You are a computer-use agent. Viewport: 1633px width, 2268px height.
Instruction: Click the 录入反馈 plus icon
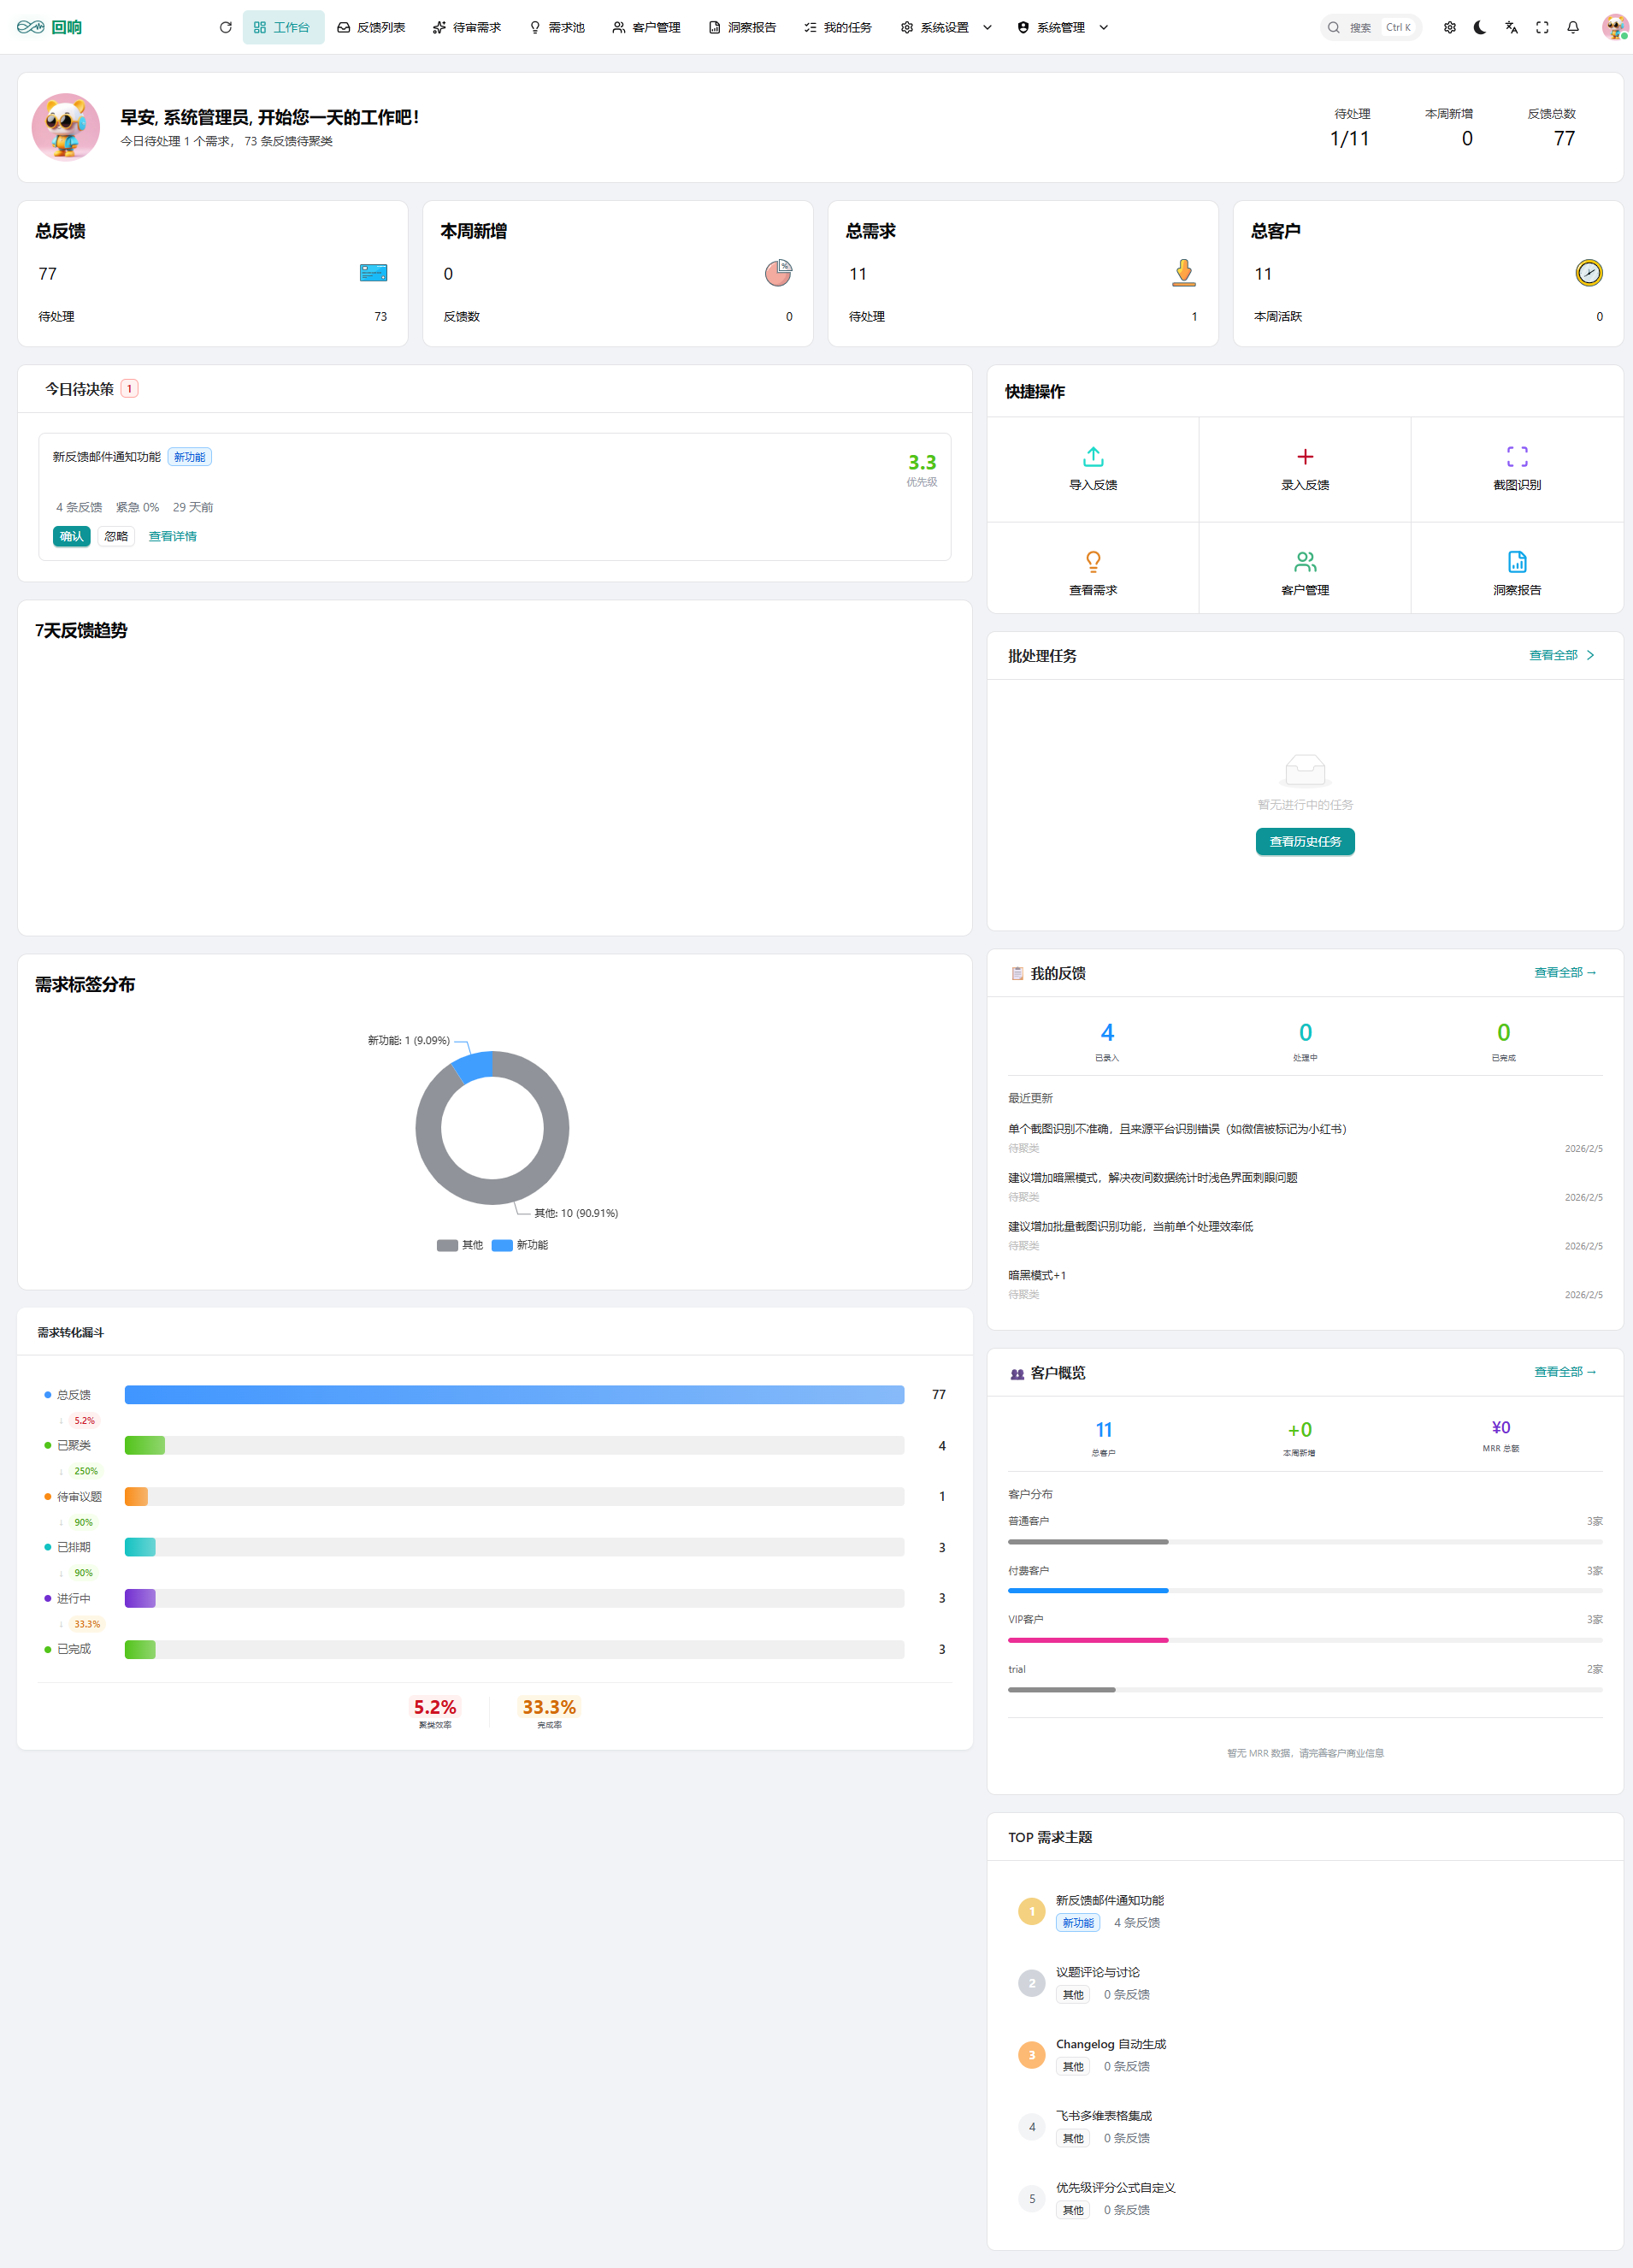tap(1305, 457)
